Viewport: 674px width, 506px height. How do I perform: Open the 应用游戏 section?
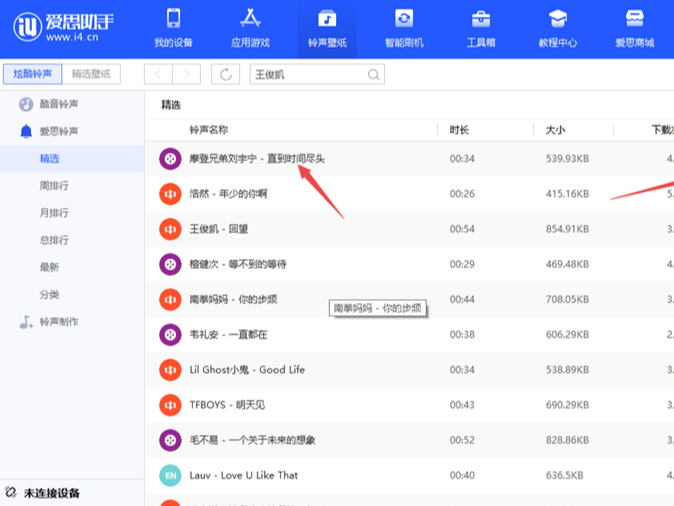[x=250, y=28]
